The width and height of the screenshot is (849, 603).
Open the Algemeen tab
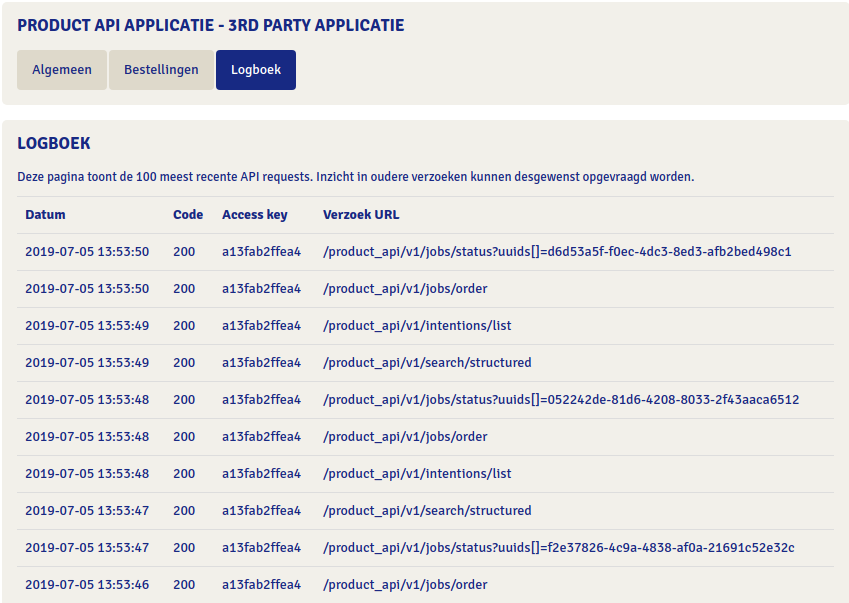coord(62,70)
